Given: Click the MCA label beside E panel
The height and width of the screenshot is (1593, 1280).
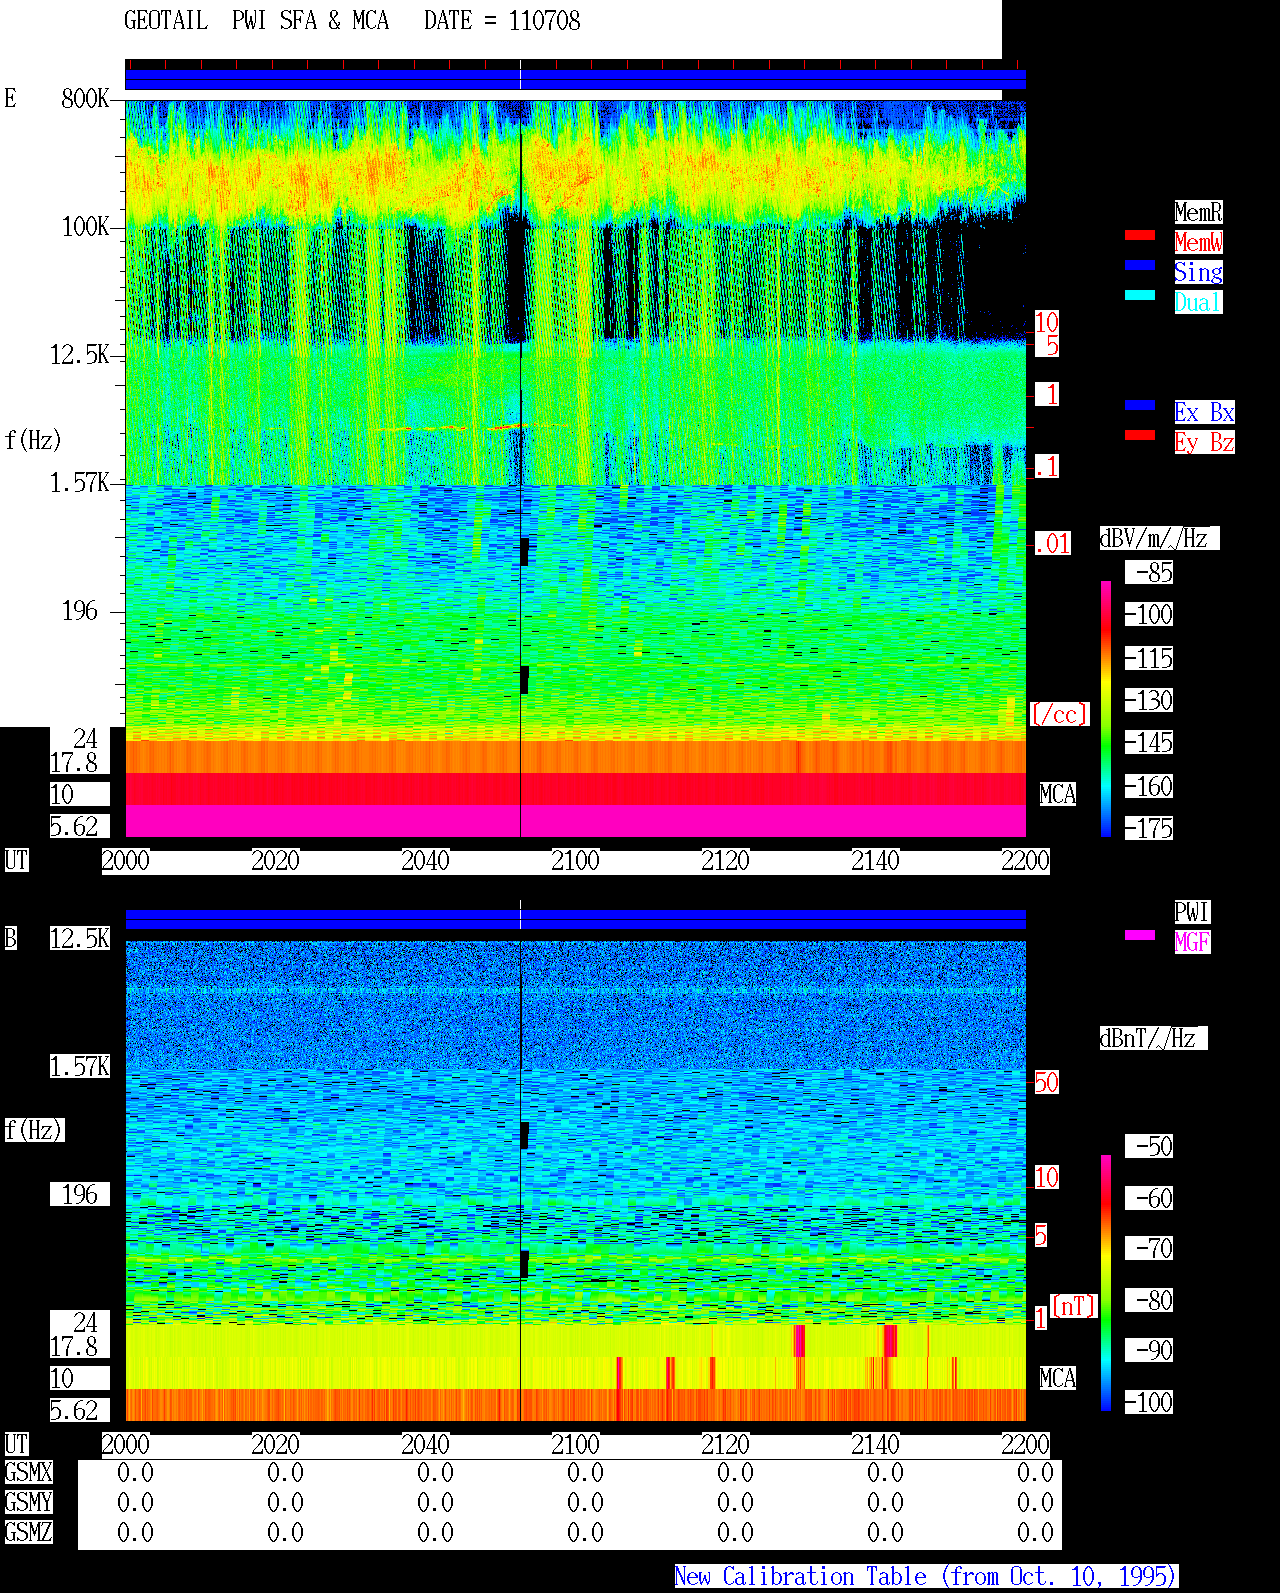Looking at the screenshot, I should (1057, 795).
